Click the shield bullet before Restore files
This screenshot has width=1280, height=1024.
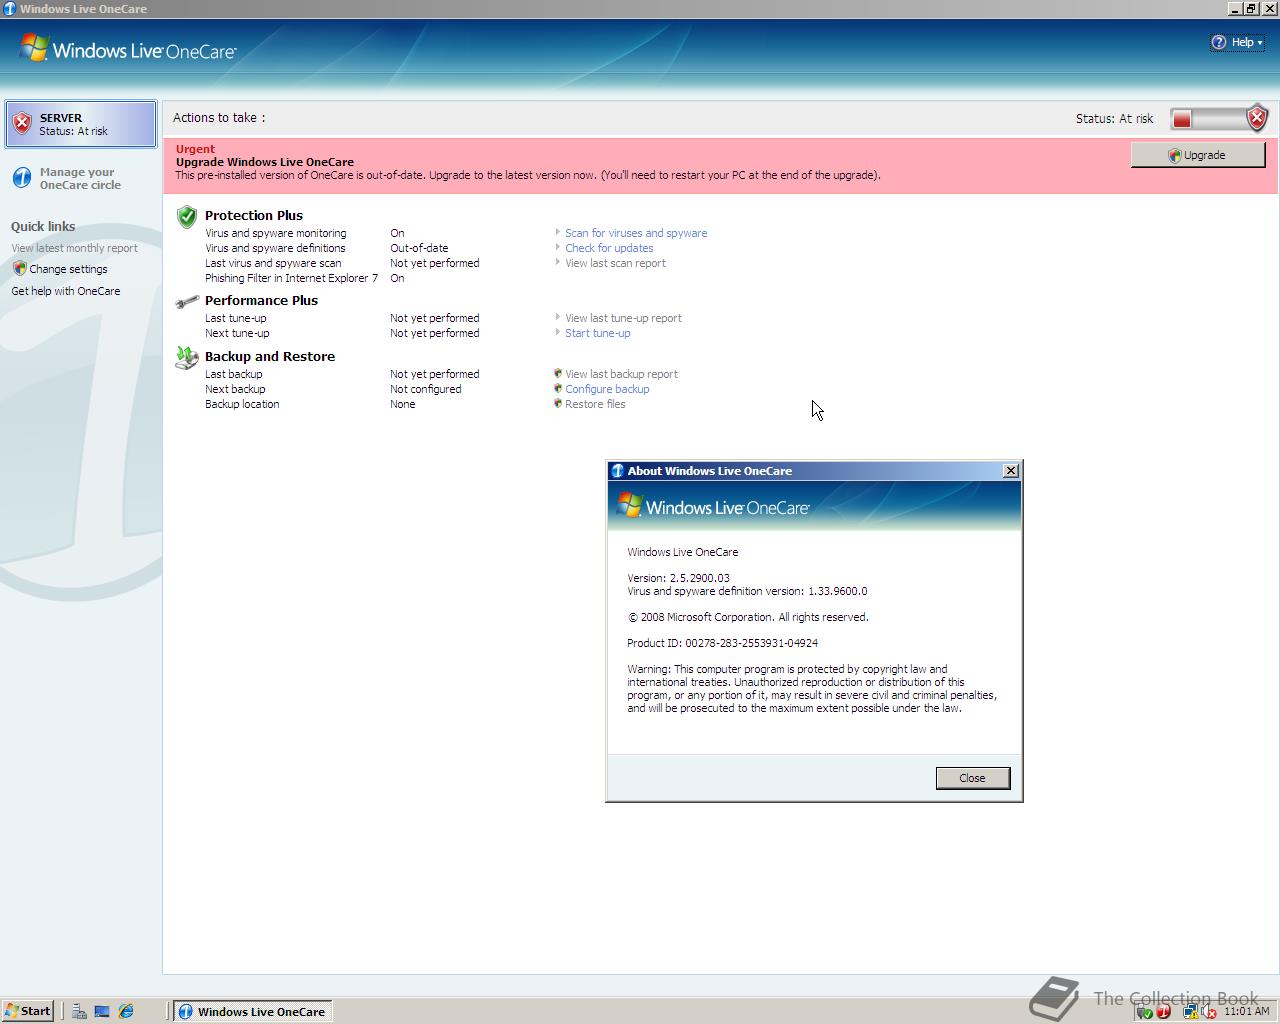(x=558, y=403)
